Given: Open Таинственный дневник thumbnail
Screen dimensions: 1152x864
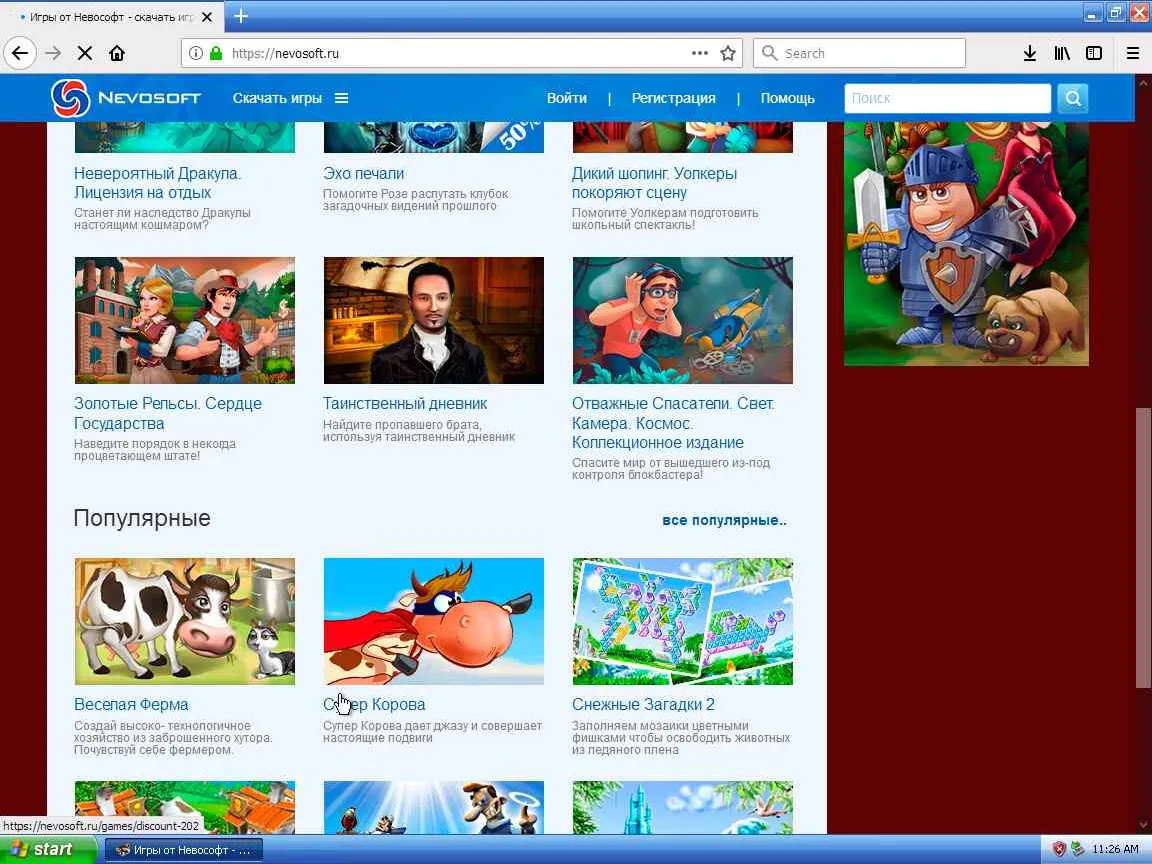Looking at the screenshot, I should (x=433, y=320).
